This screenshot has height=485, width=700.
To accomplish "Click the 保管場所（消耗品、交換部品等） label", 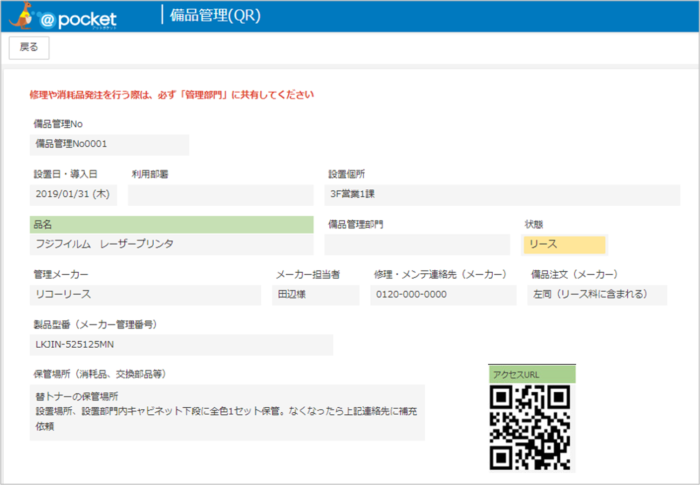I will pyautogui.click(x=100, y=374).
